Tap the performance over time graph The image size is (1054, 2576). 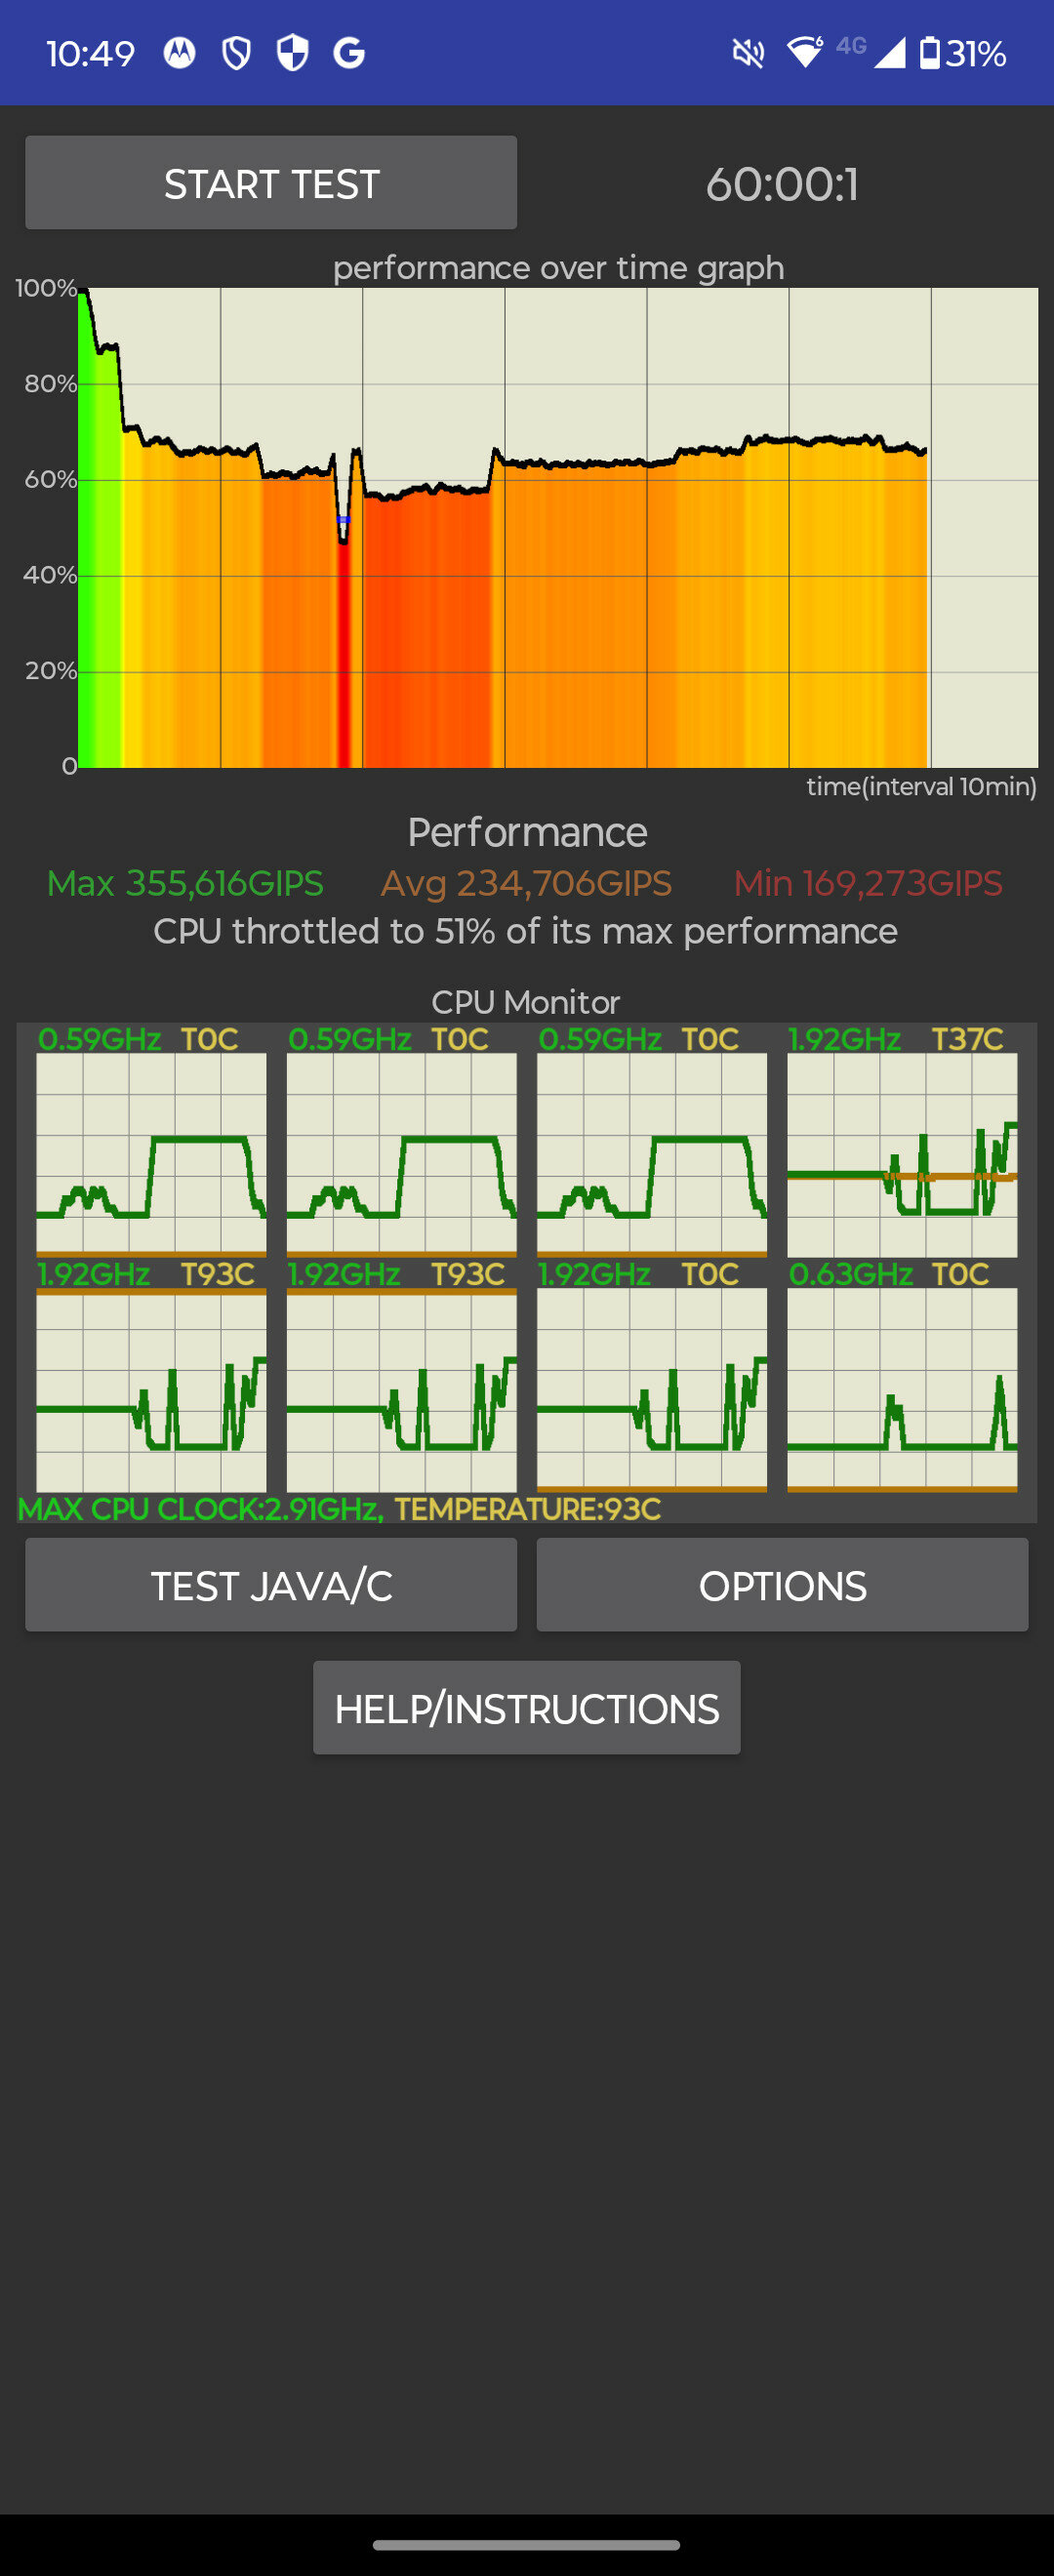tap(558, 528)
